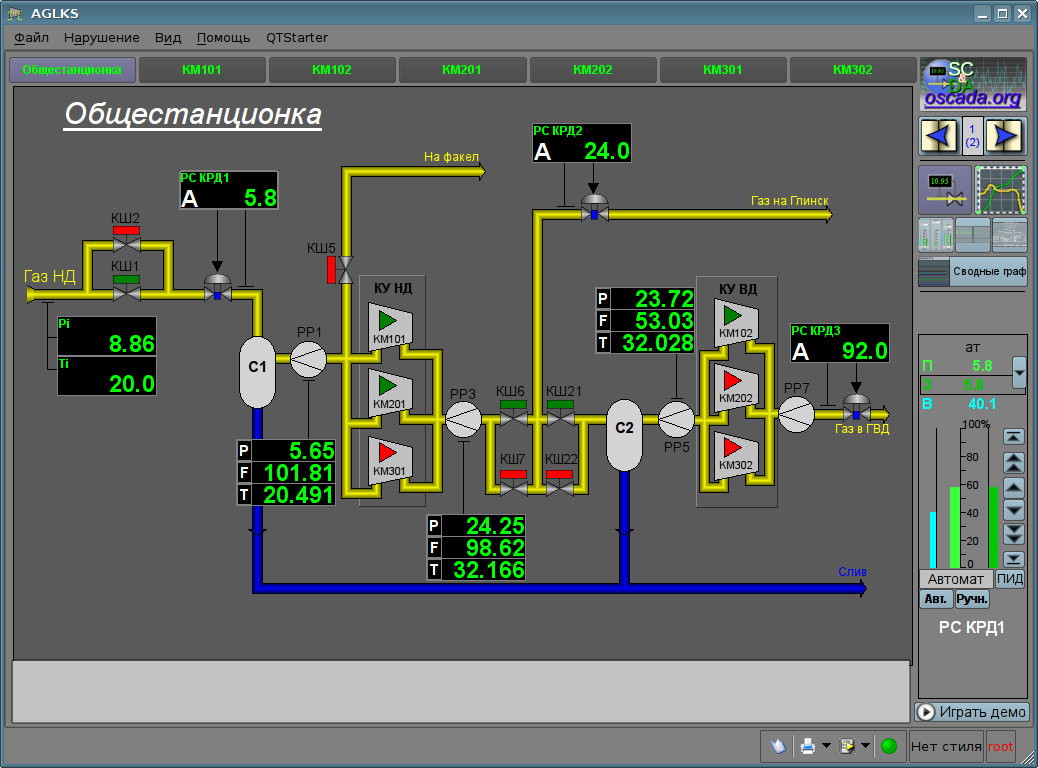Open the Нарушение menu
This screenshot has width=1038, height=768.
point(102,38)
